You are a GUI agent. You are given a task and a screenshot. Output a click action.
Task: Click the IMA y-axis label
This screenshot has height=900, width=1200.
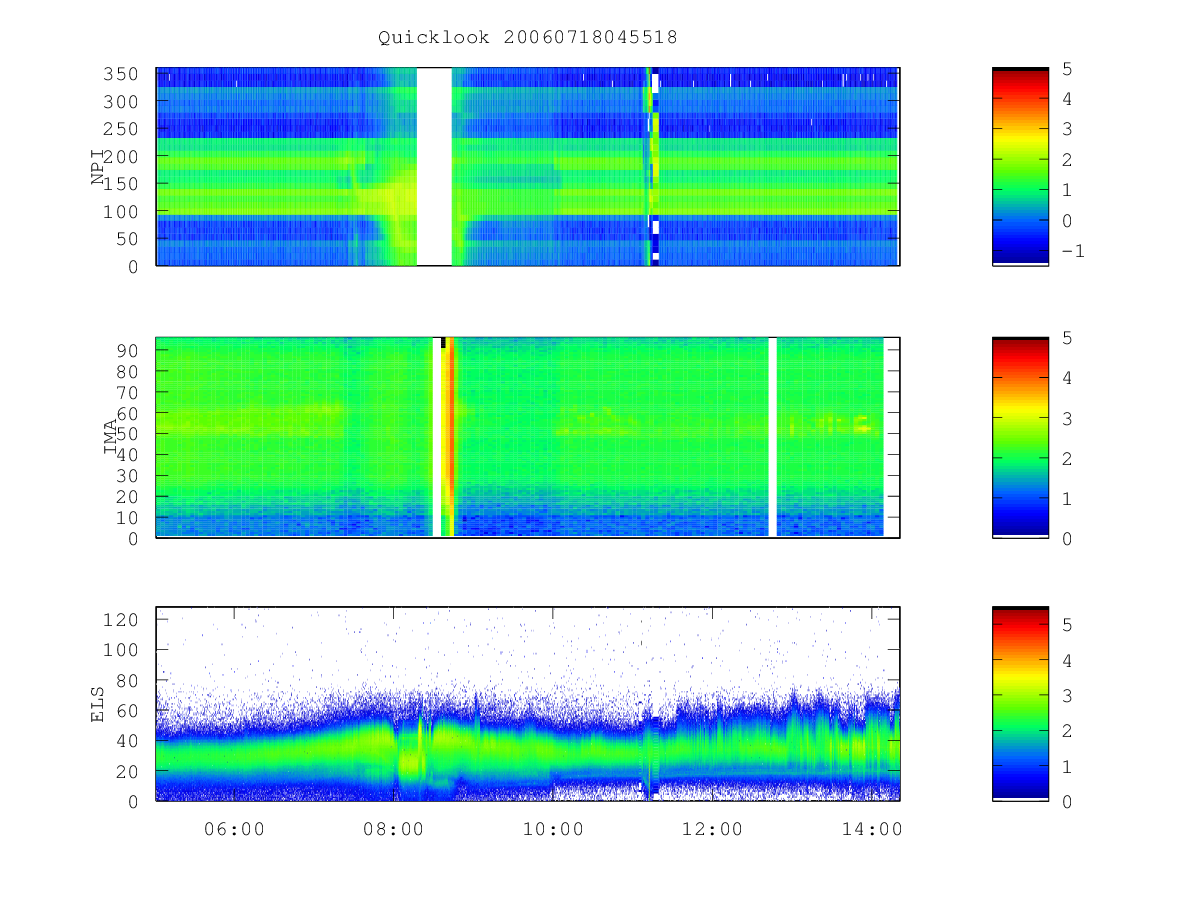click(110, 437)
